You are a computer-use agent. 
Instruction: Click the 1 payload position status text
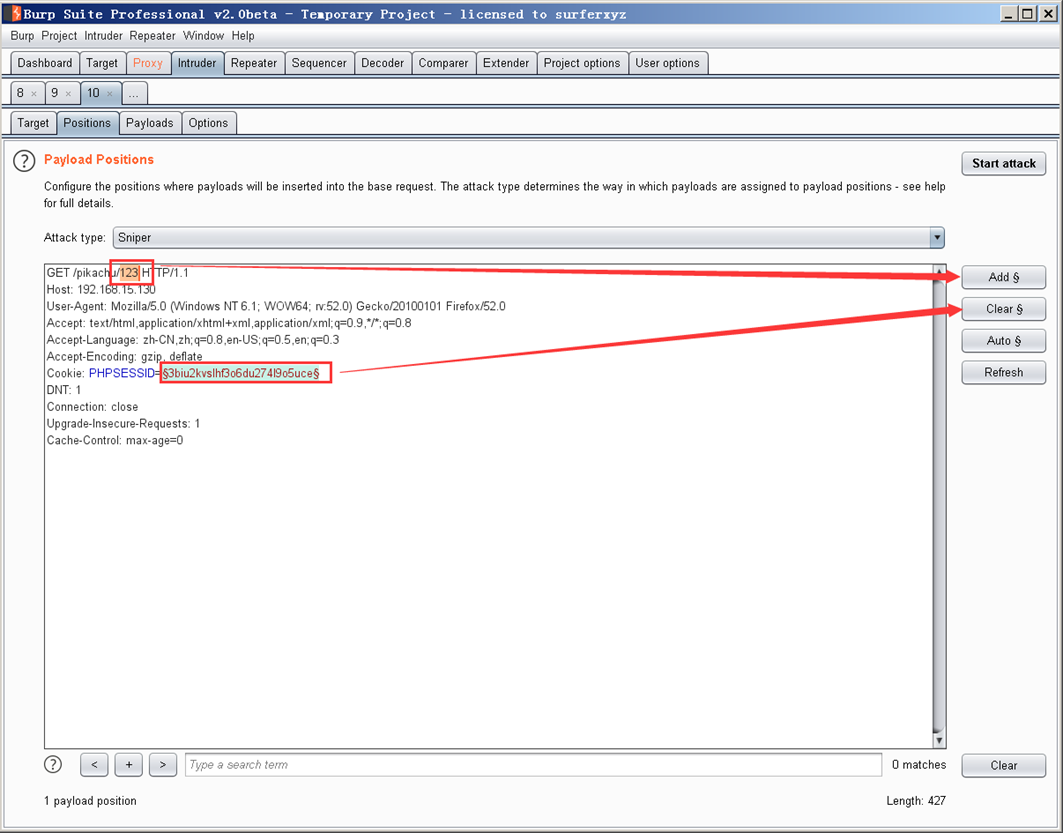(x=90, y=801)
